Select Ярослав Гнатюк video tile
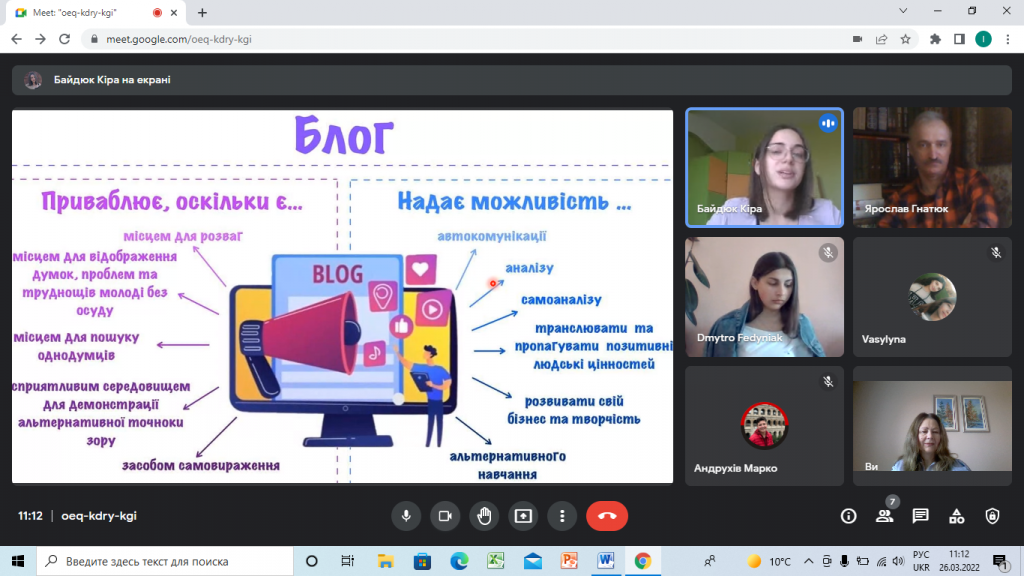The width and height of the screenshot is (1024, 576). [932, 167]
